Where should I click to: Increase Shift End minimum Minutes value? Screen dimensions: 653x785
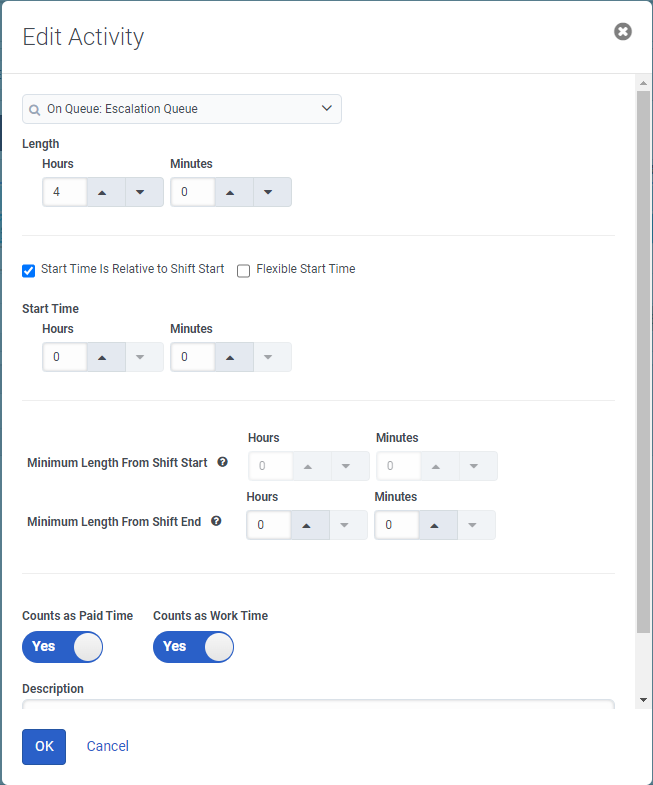tap(435, 525)
